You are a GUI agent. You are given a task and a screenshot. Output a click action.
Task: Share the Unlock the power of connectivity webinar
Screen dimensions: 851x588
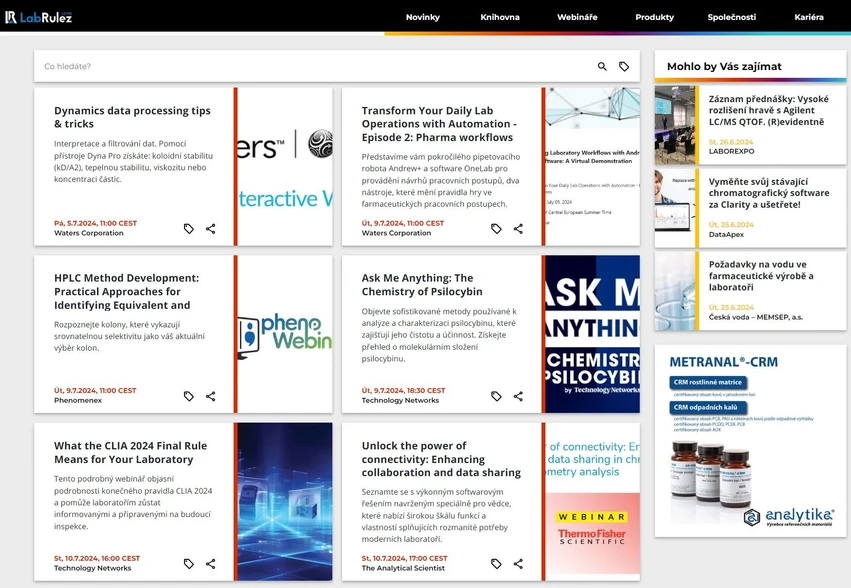(x=518, y=564)
